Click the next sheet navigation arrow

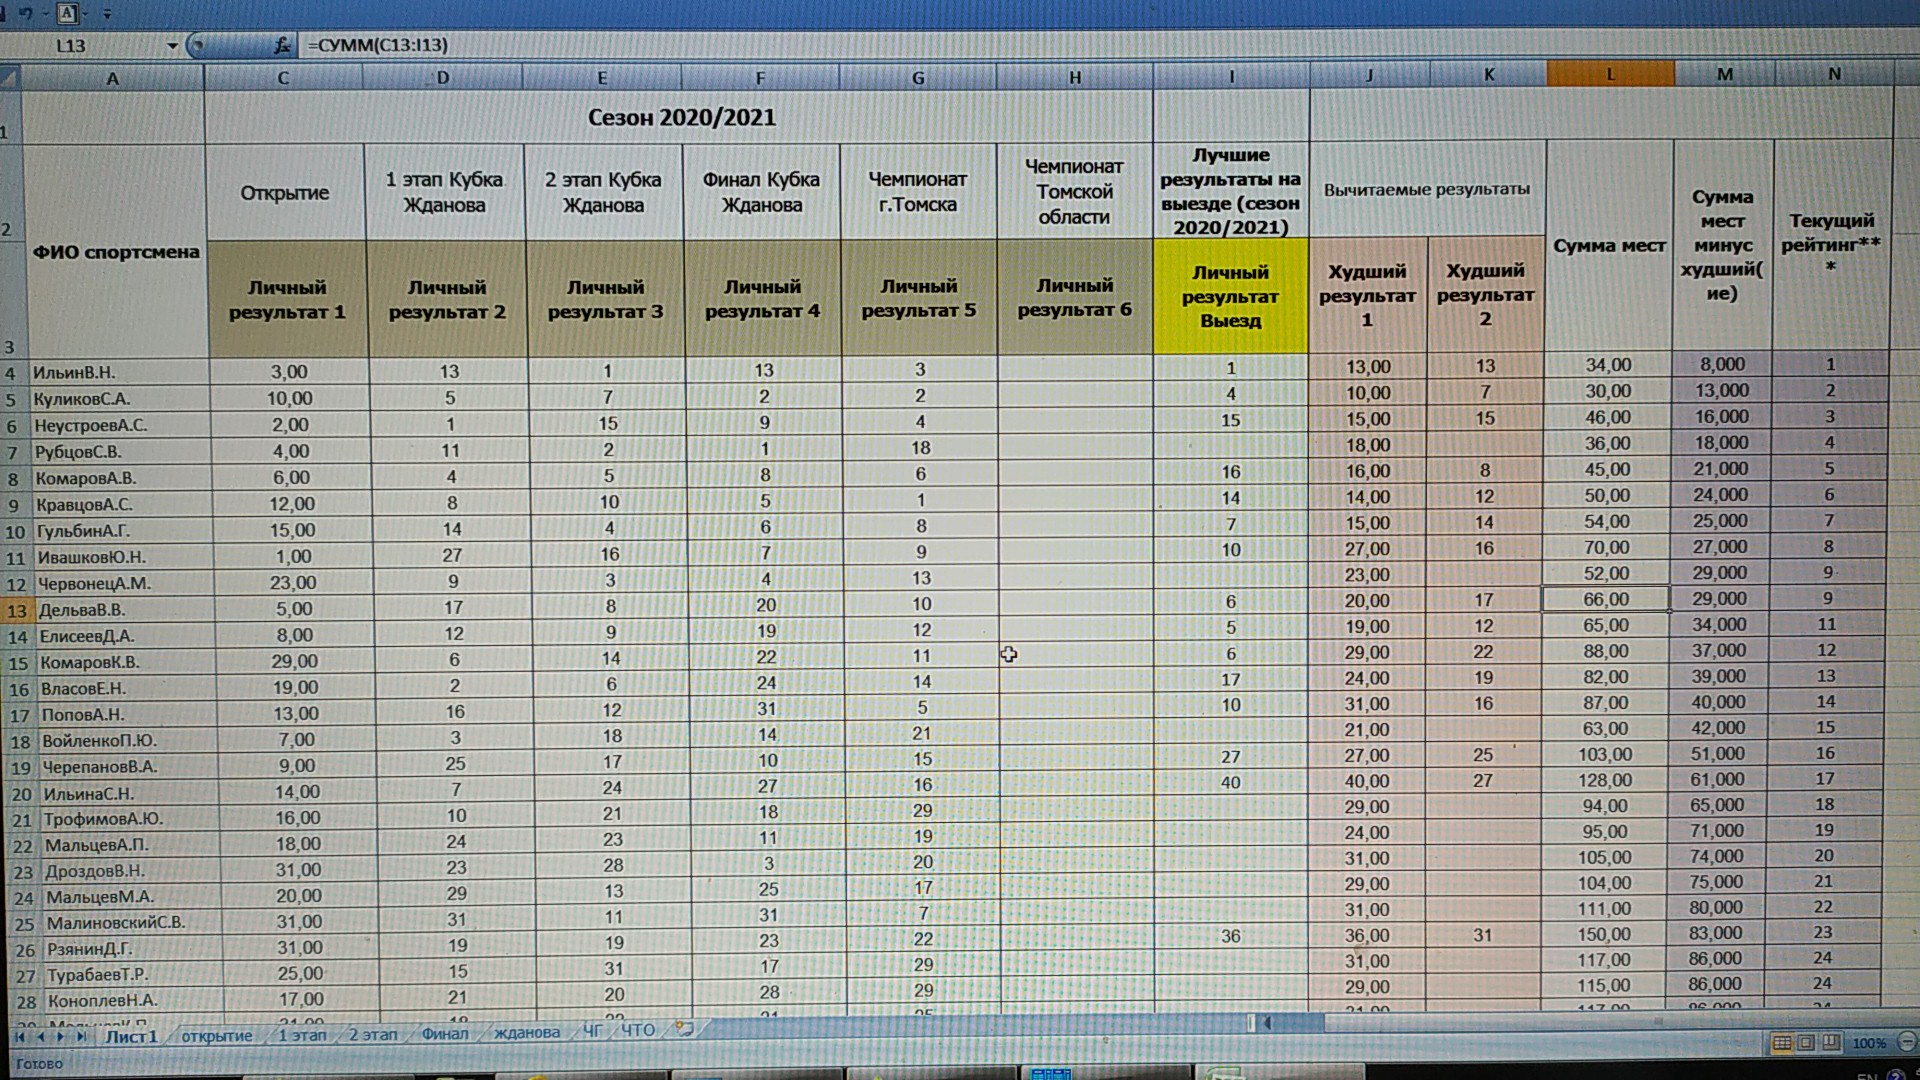[x=60, y=1037]
